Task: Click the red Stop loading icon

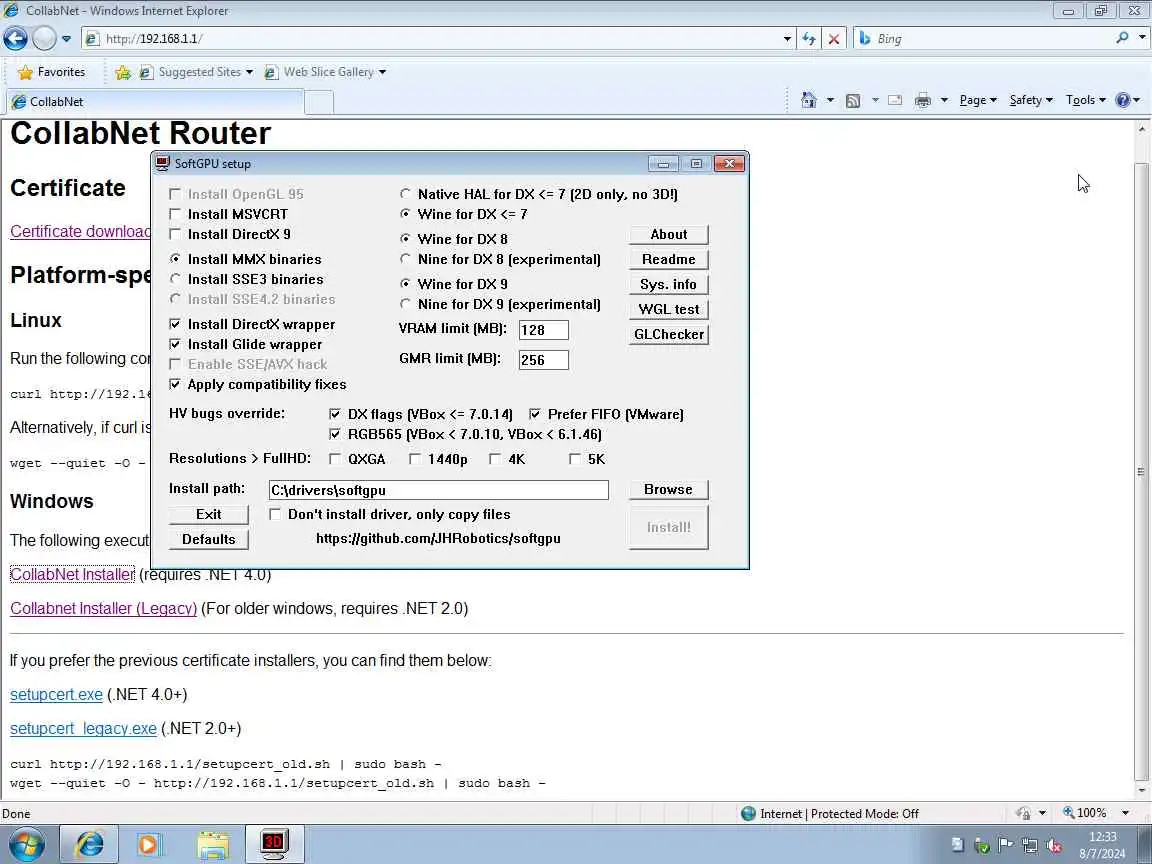Action: coord(834,39)
